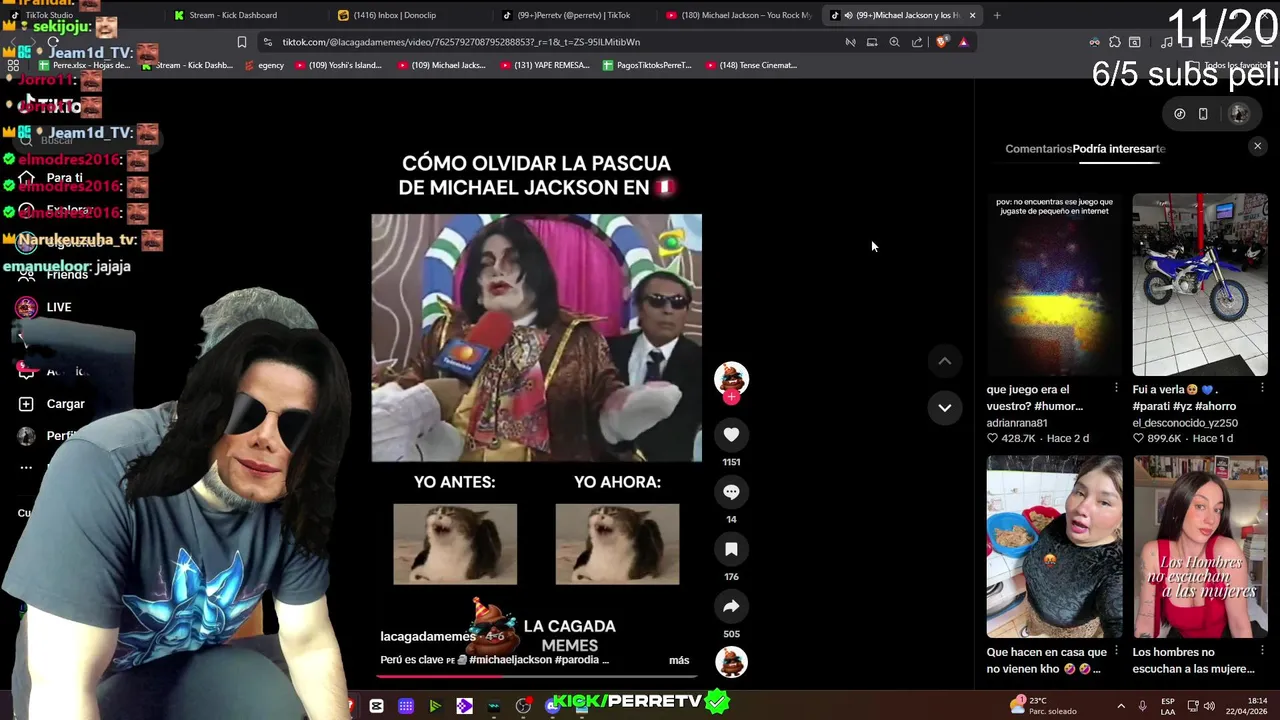This screenshot has height=720, width=1280.
Task: Expand hidden system tray icons chevron
Action: [x=1120, y=706]
